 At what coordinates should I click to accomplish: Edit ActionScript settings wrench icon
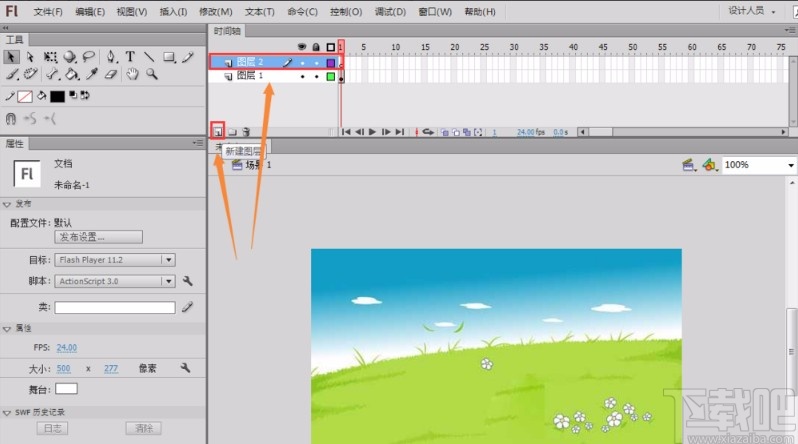point(187,281)
